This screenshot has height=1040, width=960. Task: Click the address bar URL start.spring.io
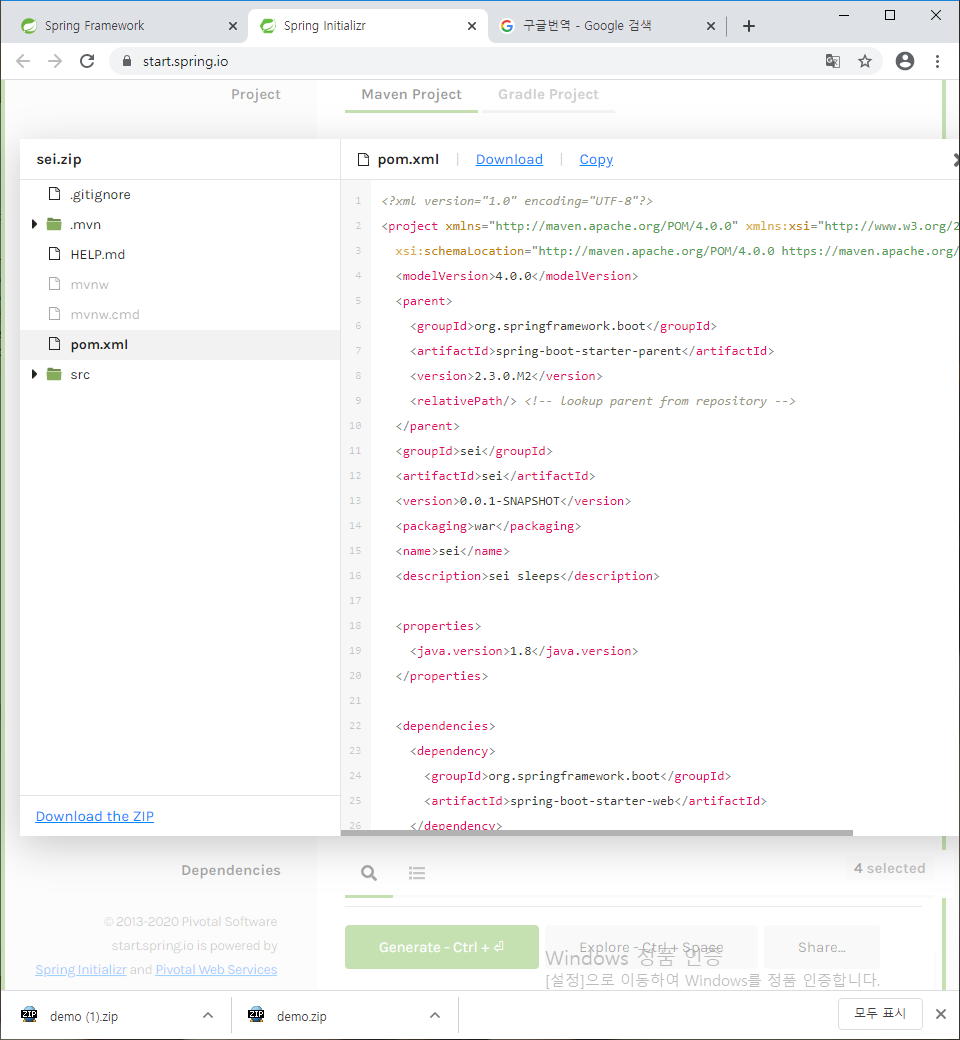tap(185, 61)
